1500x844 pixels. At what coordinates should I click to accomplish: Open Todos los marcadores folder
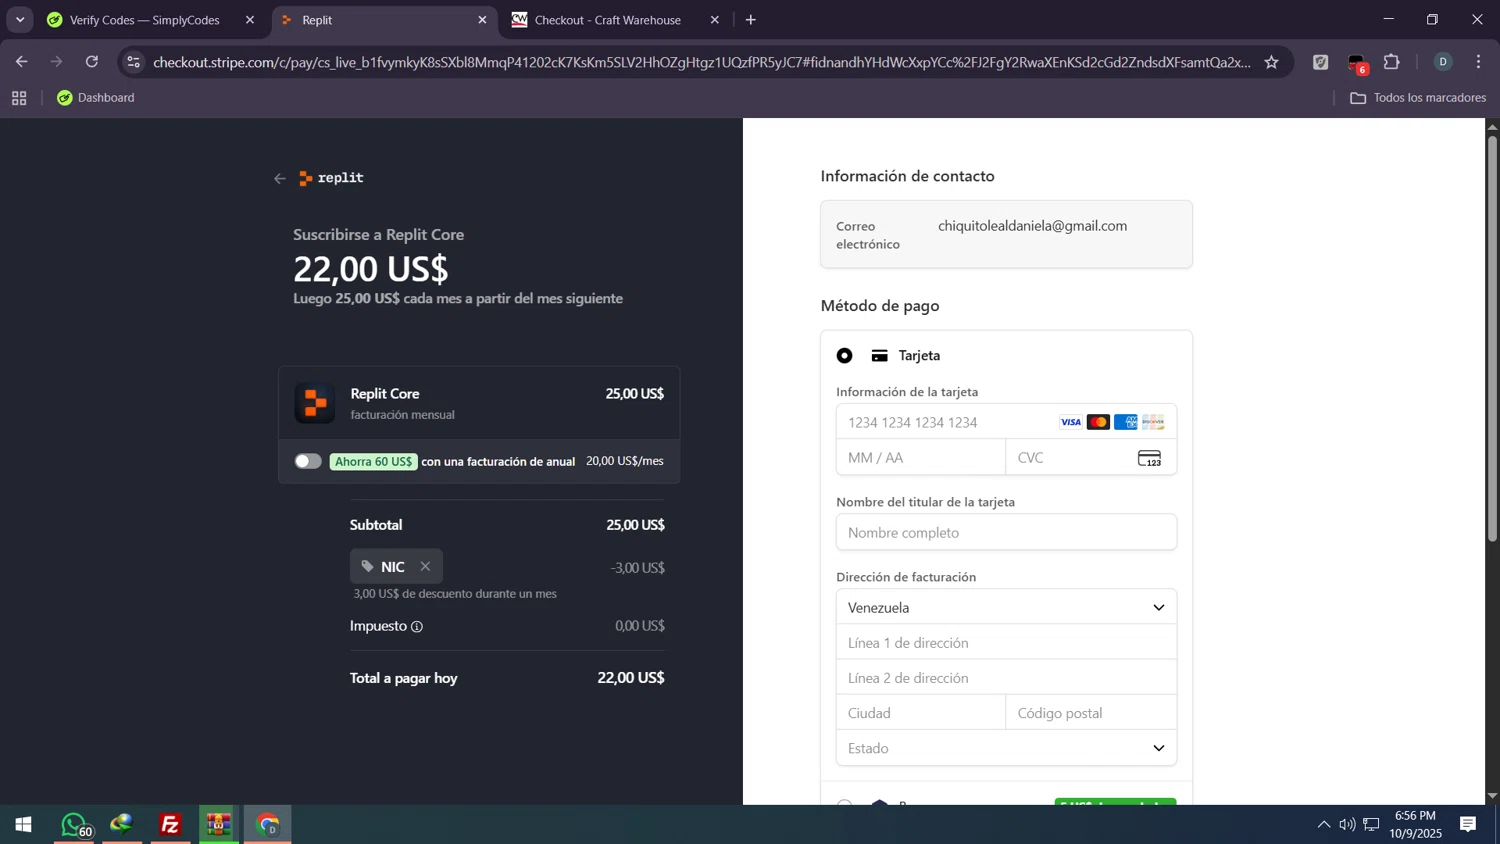click(1418, 98)
